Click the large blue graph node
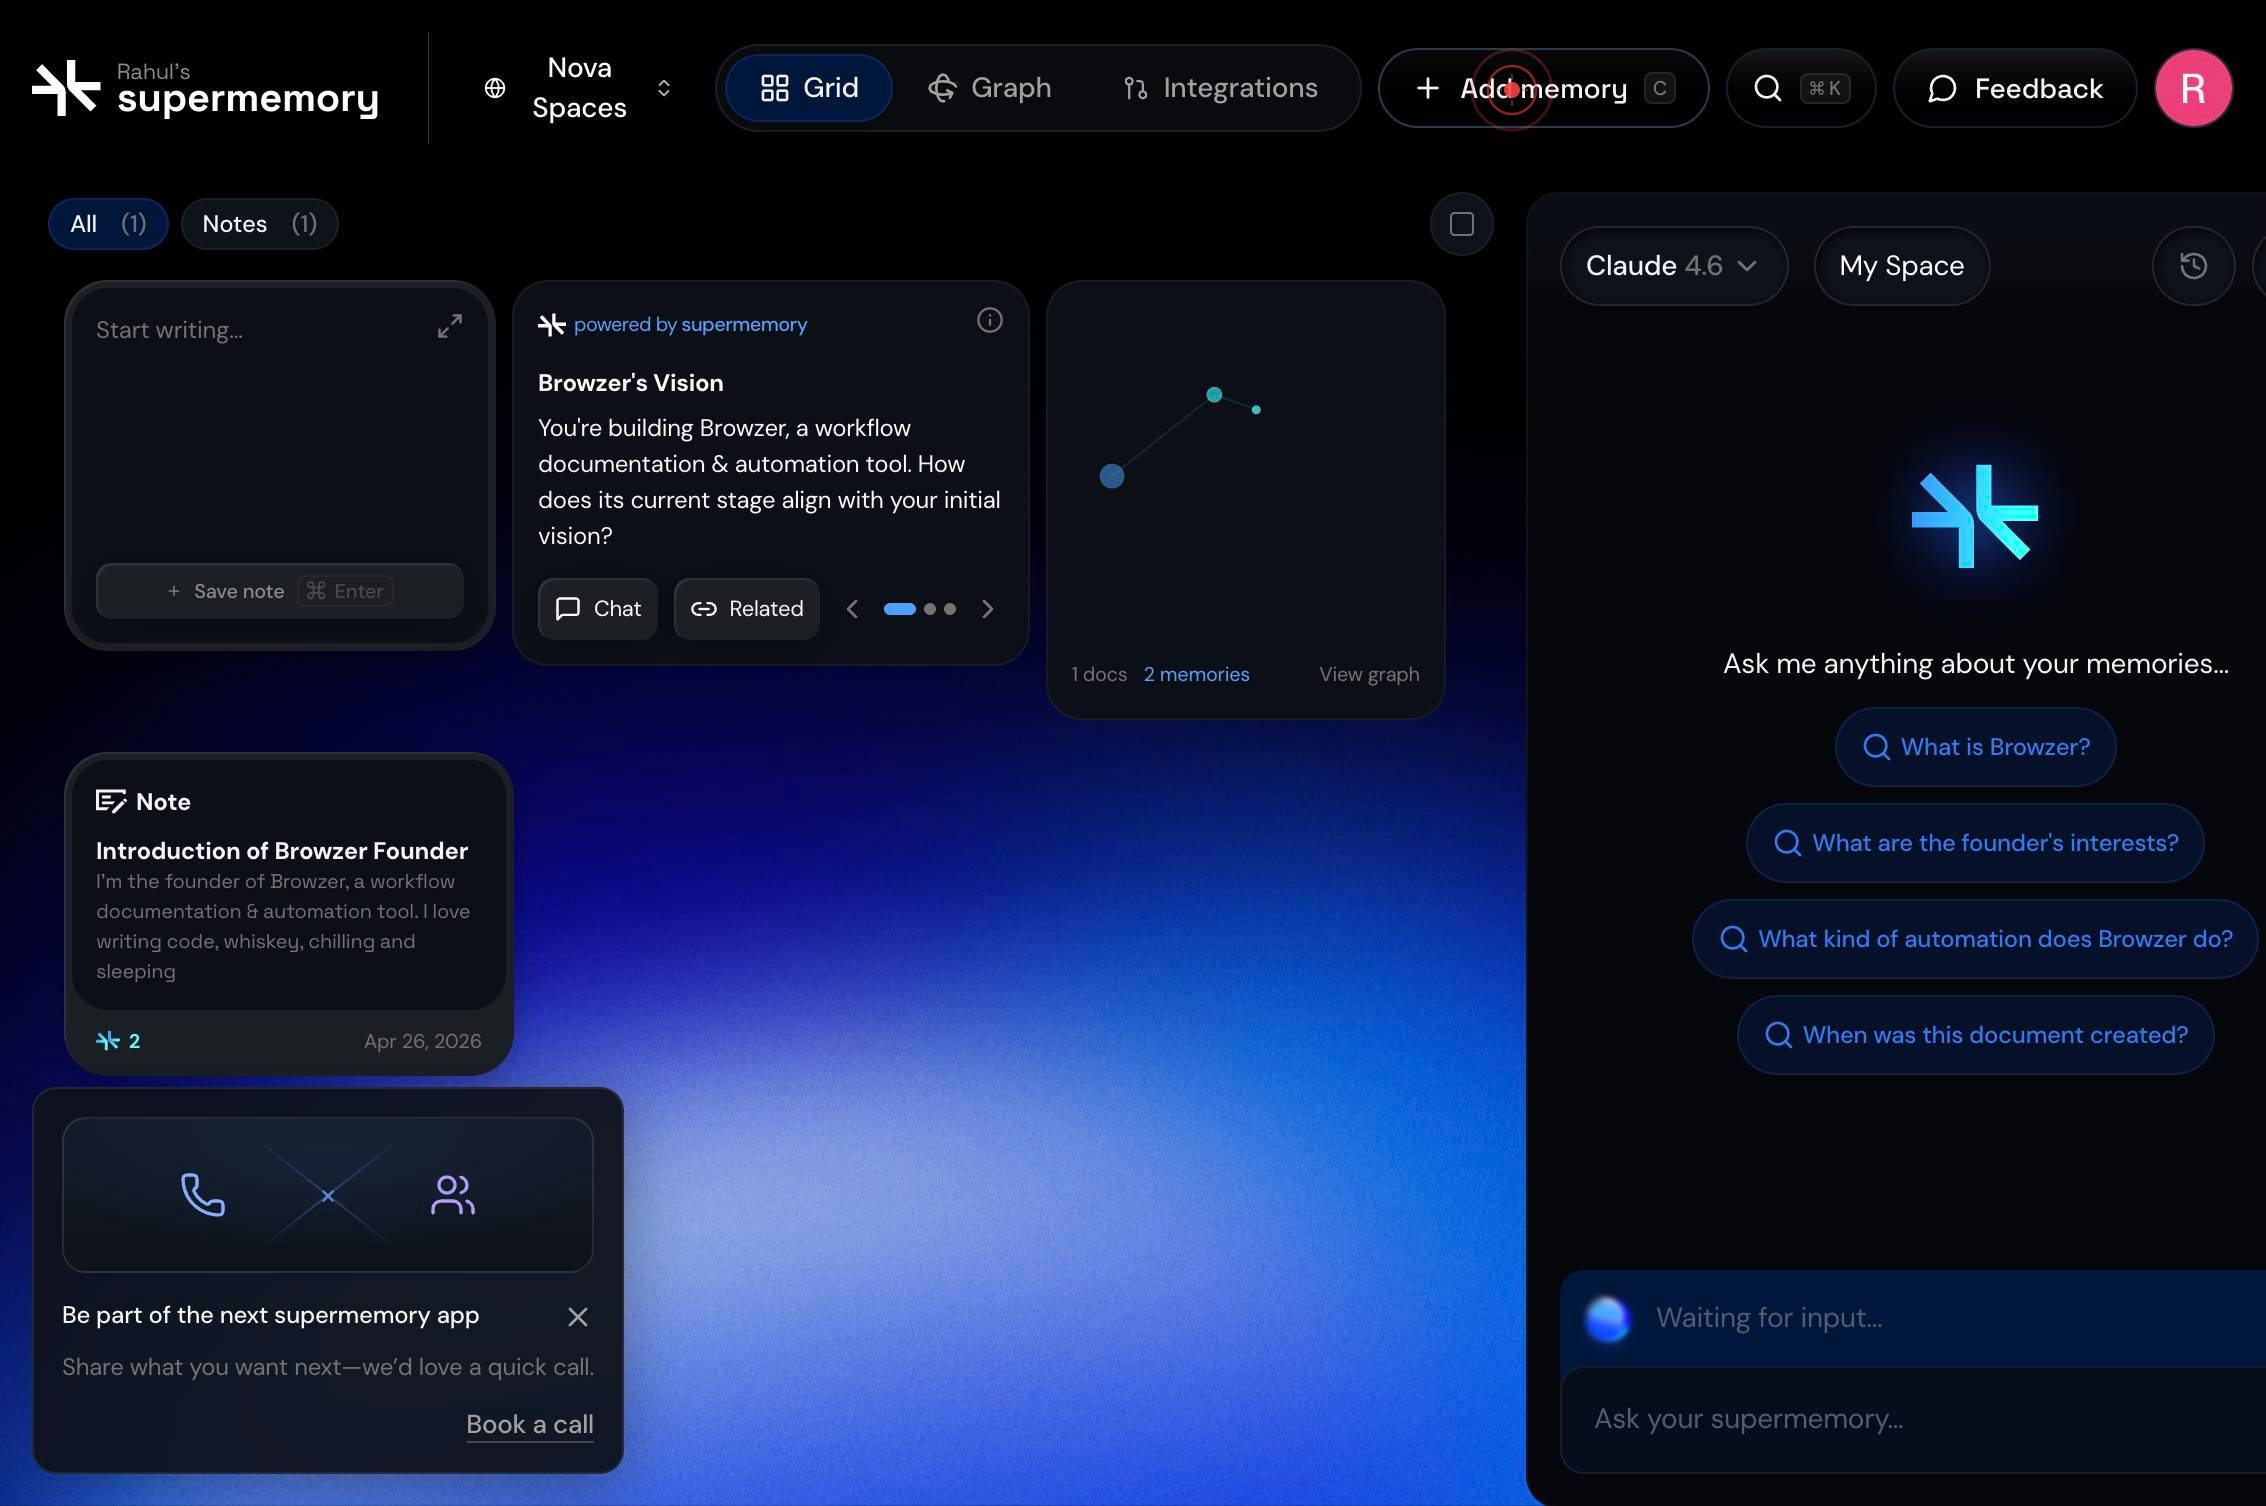 click(x=1112, y=476)
